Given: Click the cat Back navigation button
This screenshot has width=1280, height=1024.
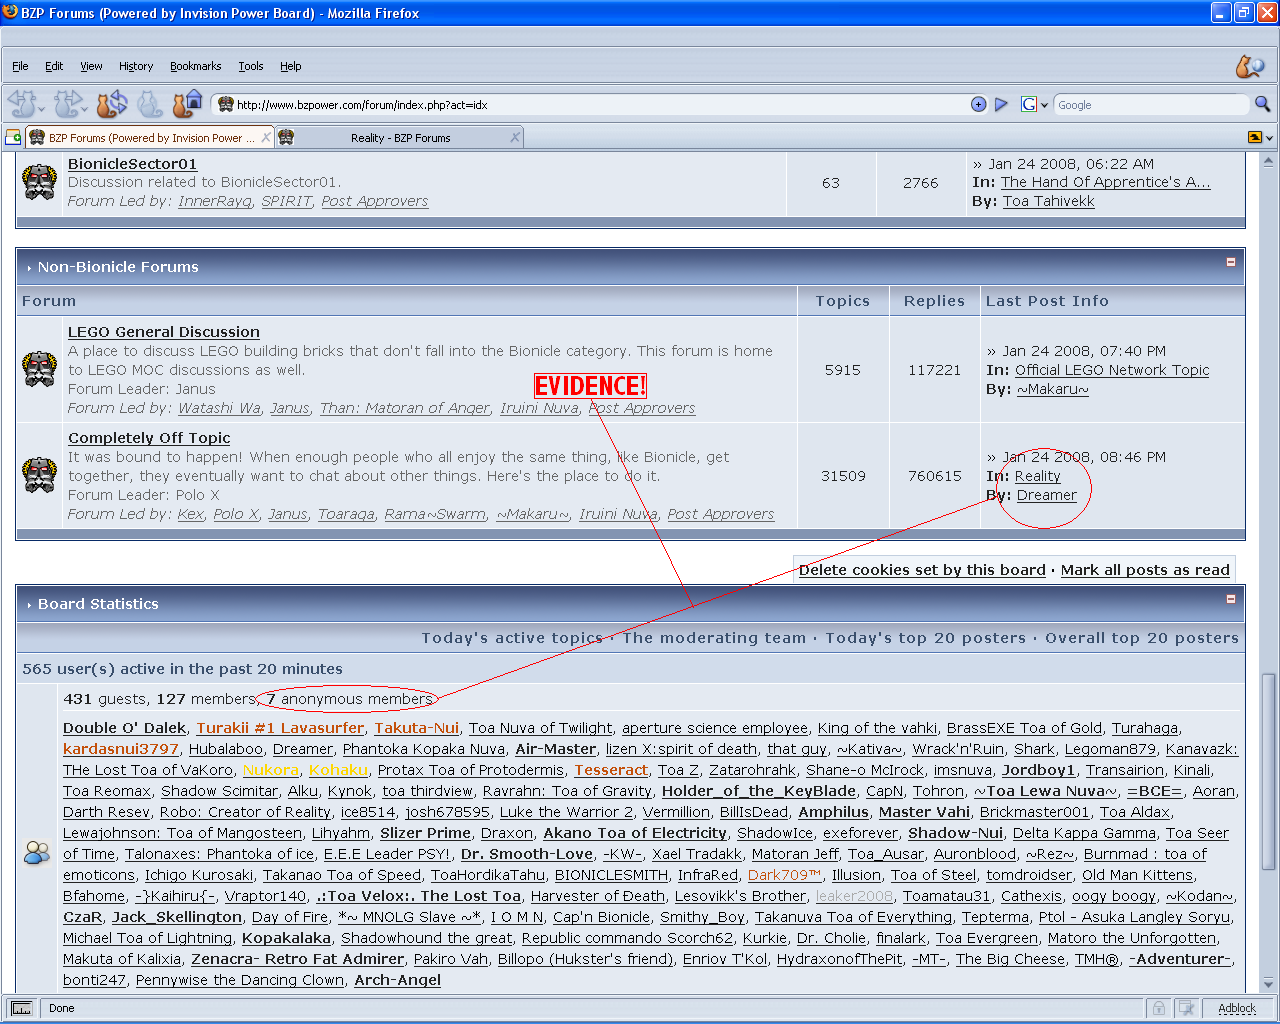Looking at the screenshot, I should [x=21, y=104].
